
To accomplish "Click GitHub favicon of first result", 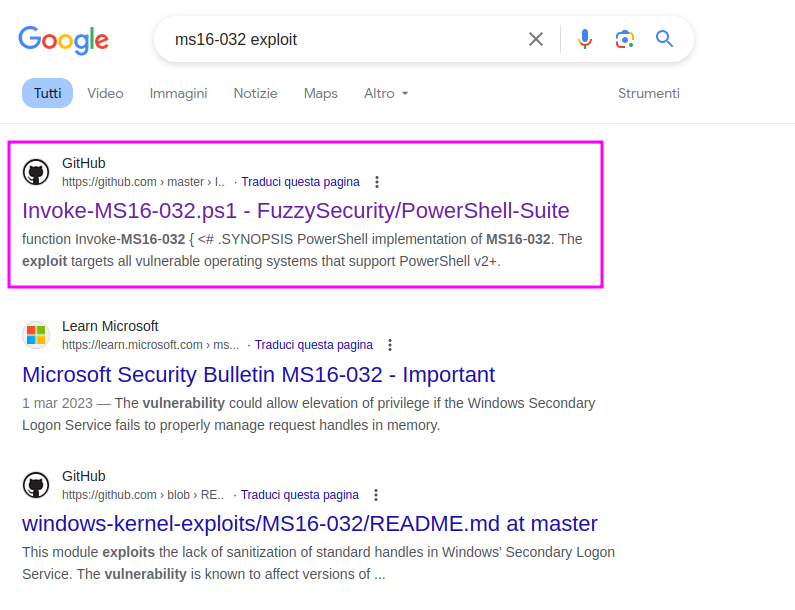I will point(36,172).
